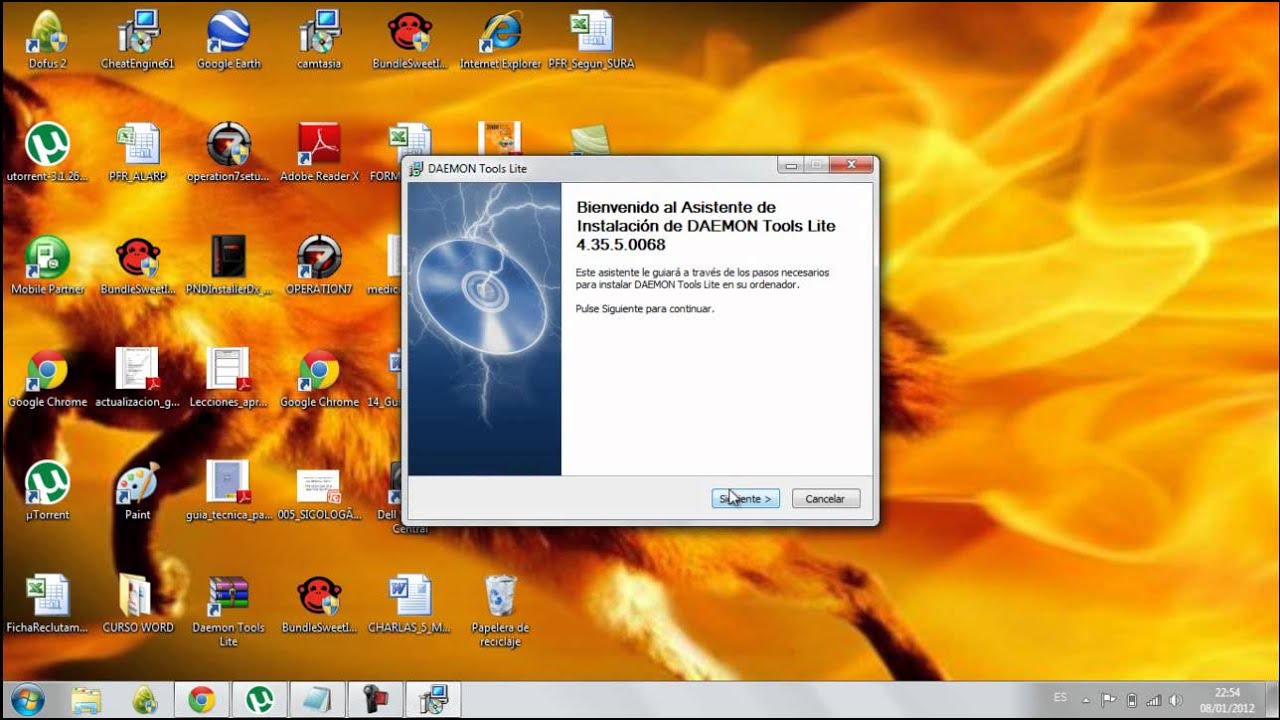
Task: Click the ES language indicator in the tray
Action: pyautogui.click(x=1060, y=697)
